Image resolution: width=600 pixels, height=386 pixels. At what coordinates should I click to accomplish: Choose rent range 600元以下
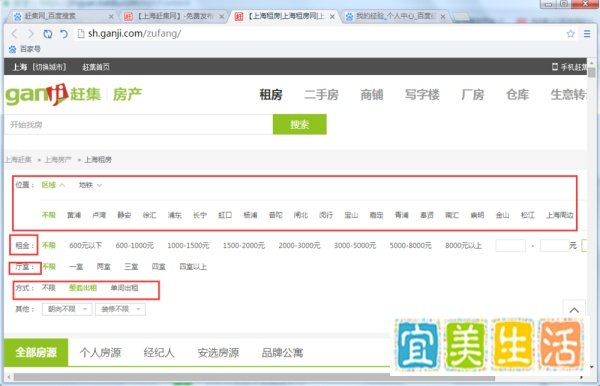pyautogui.click(x=85, y=245)
